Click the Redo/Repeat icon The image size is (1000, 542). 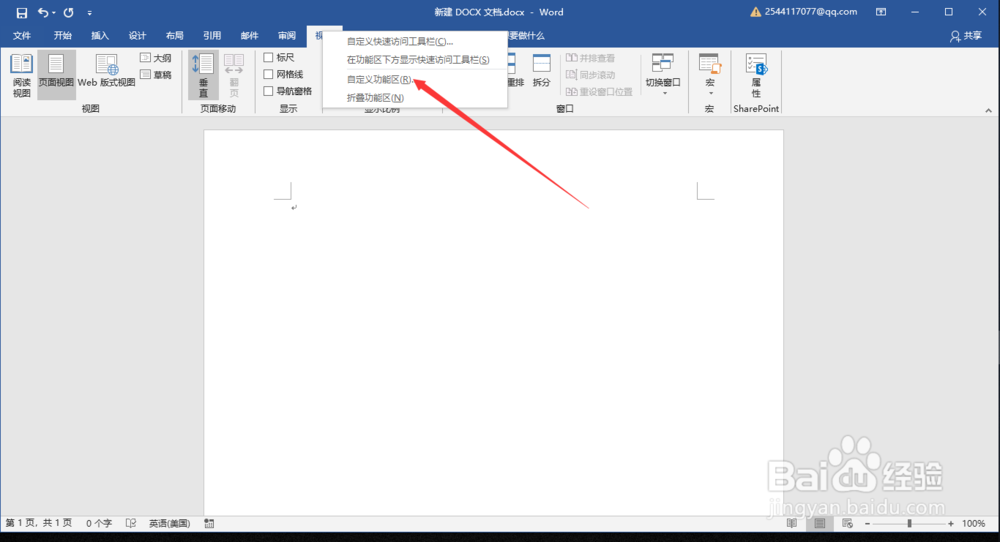68,12
